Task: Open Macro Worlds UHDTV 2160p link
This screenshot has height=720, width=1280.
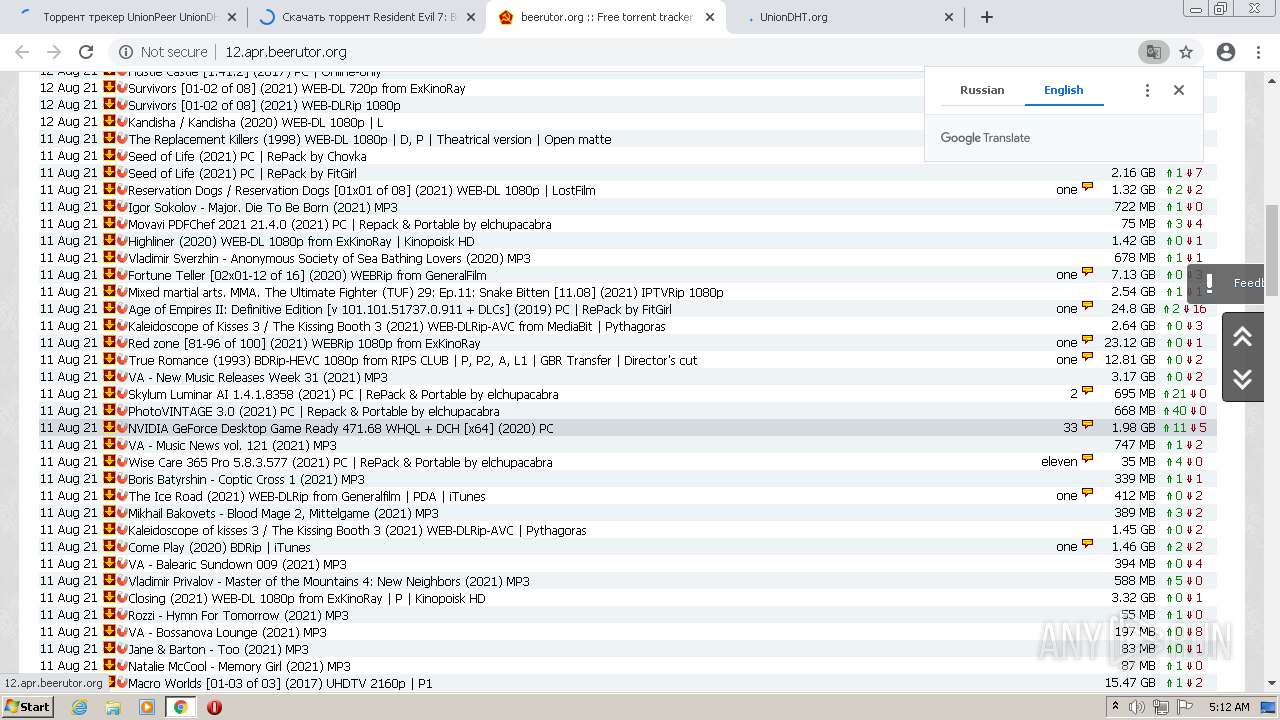Action: (280, 683)
